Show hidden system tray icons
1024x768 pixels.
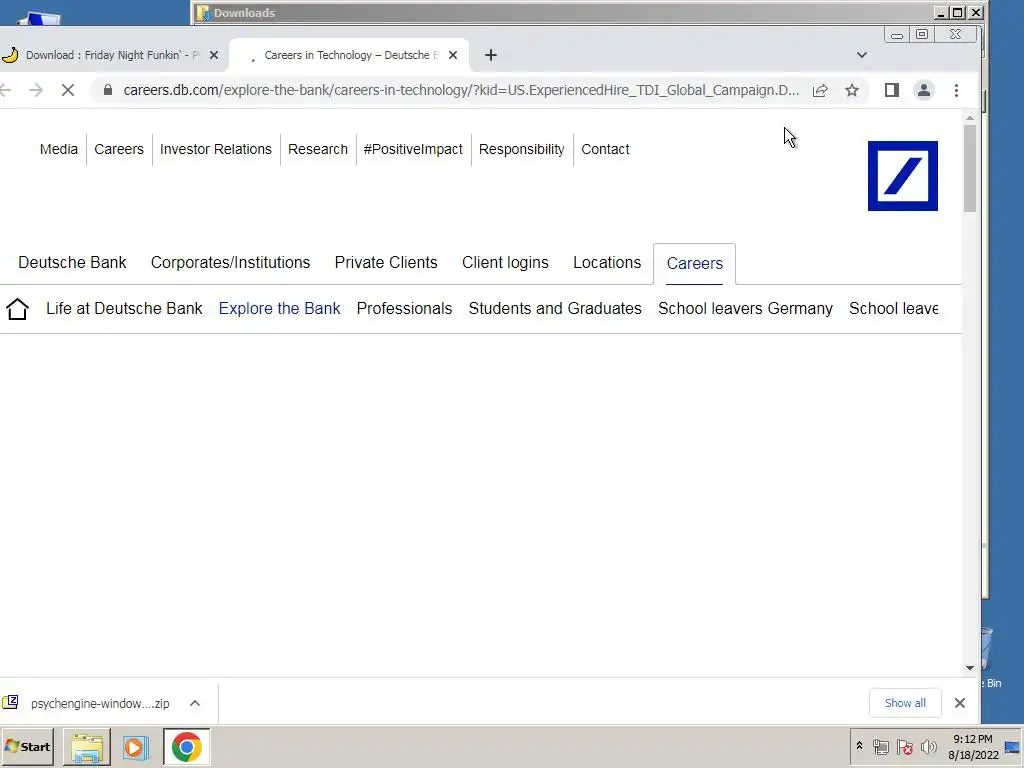(x=859, y=746)
